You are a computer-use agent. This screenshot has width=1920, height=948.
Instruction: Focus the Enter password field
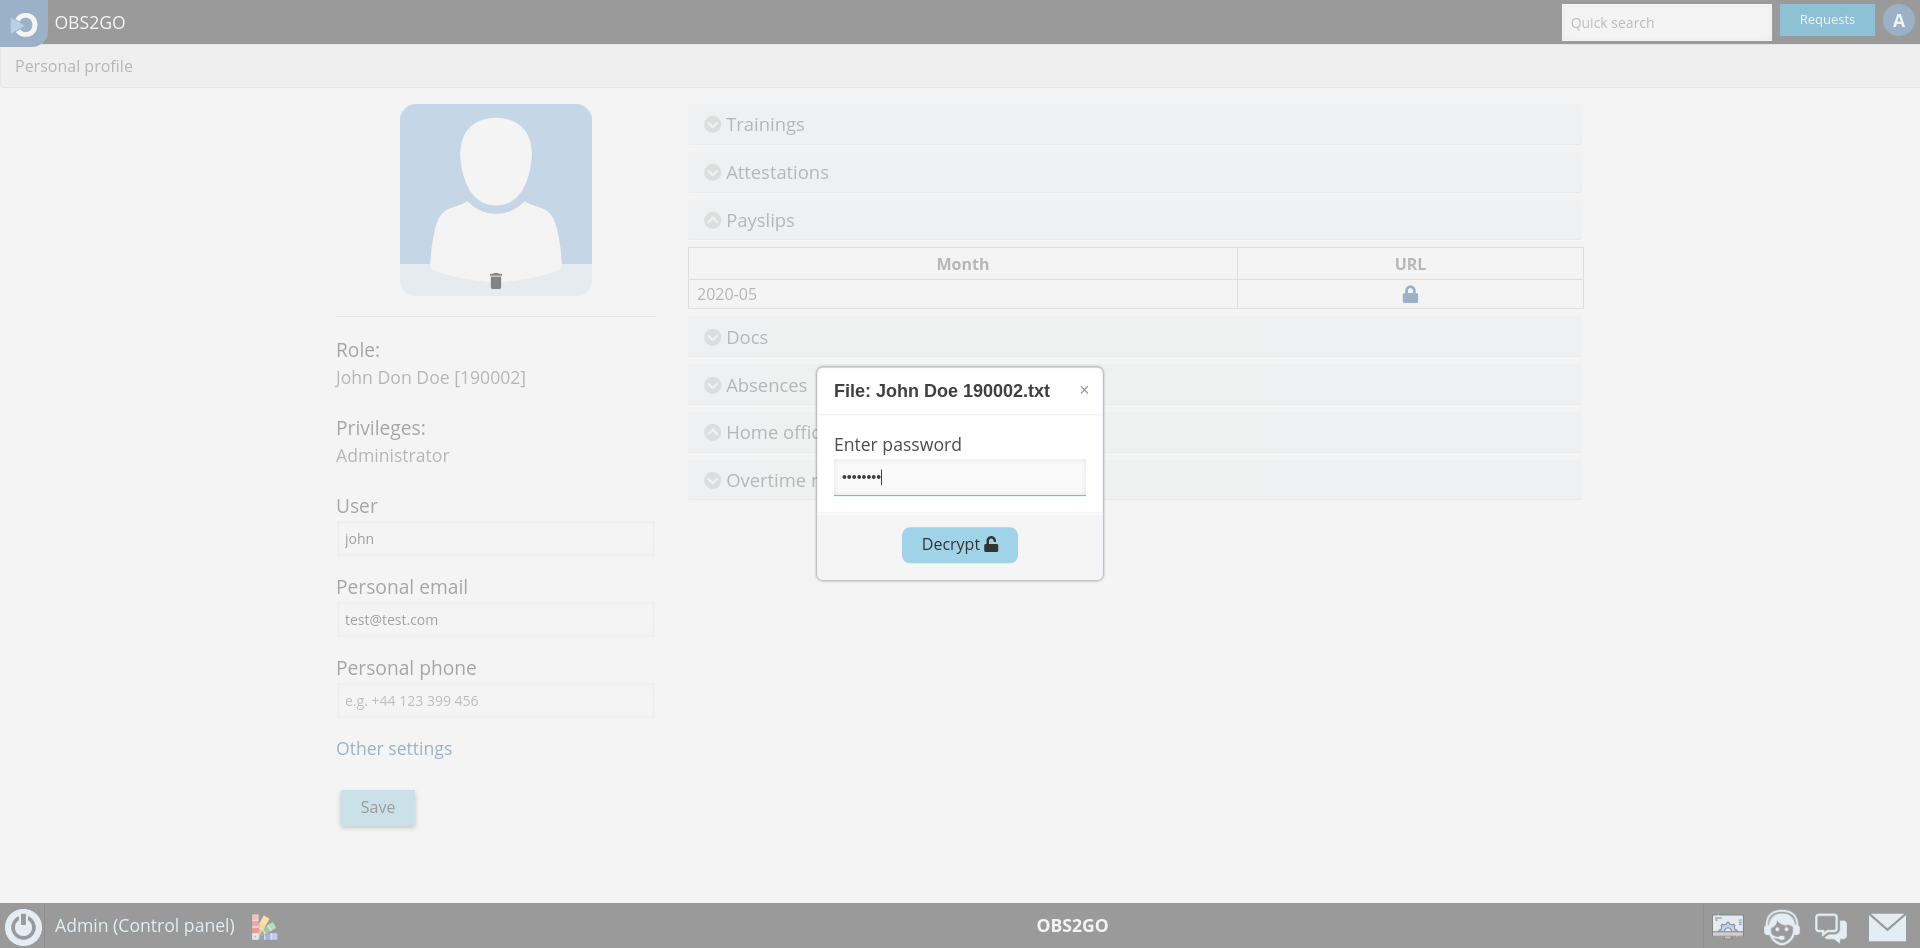[960, 477]
